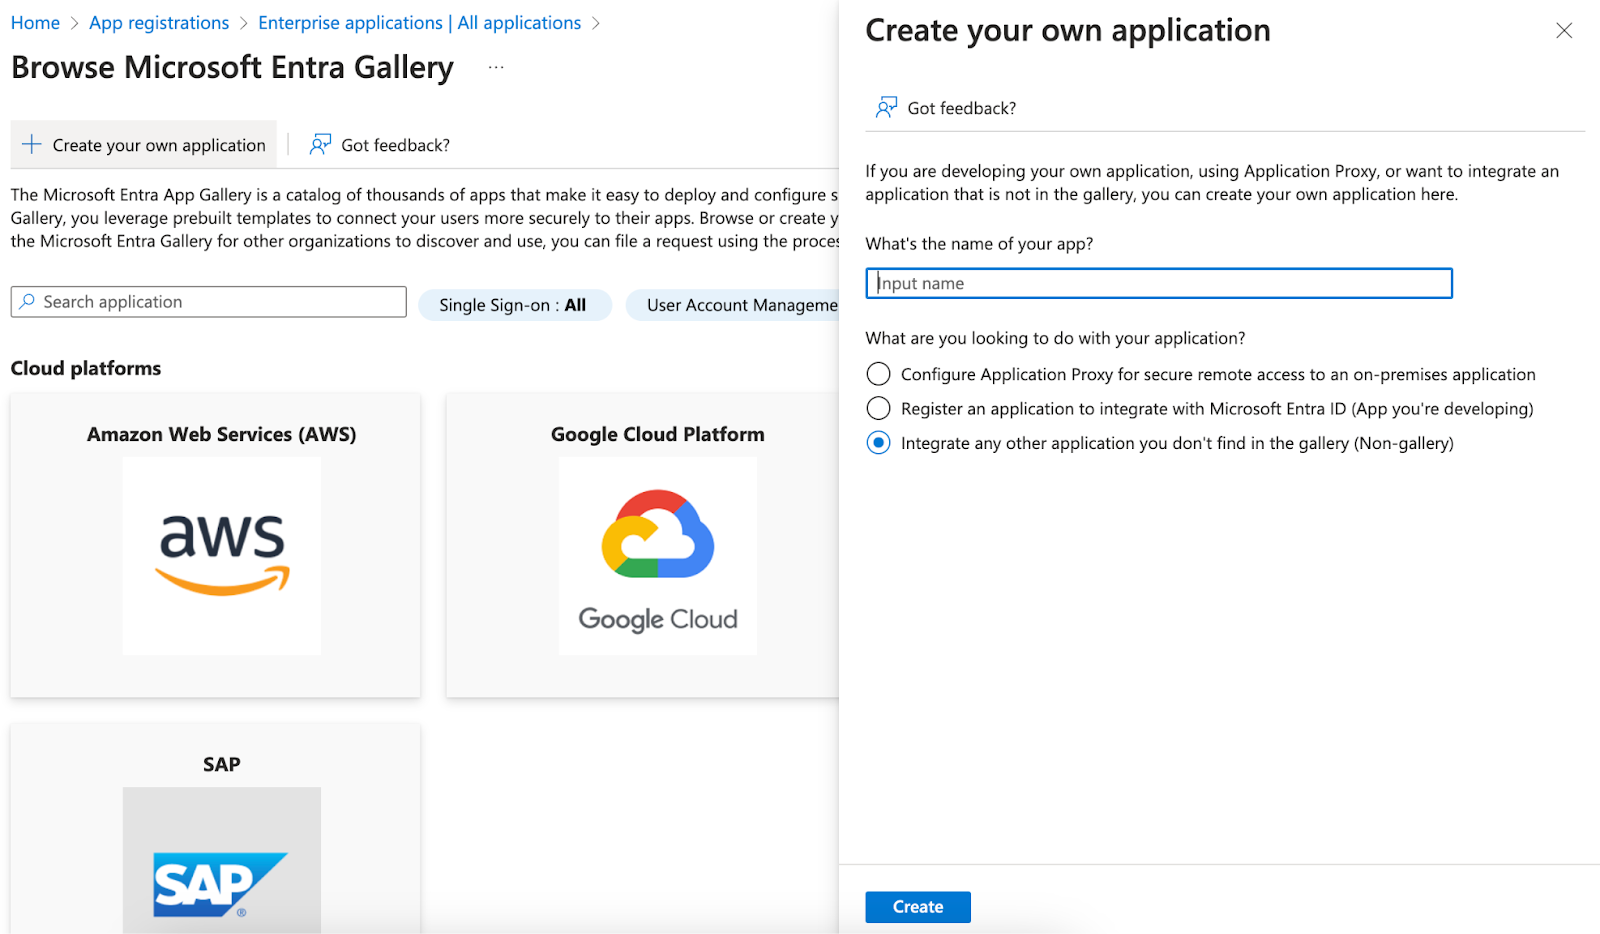Focus the Input name text field
Viewport: 1600px width, 934px height.
click(x=1158, y=283)
